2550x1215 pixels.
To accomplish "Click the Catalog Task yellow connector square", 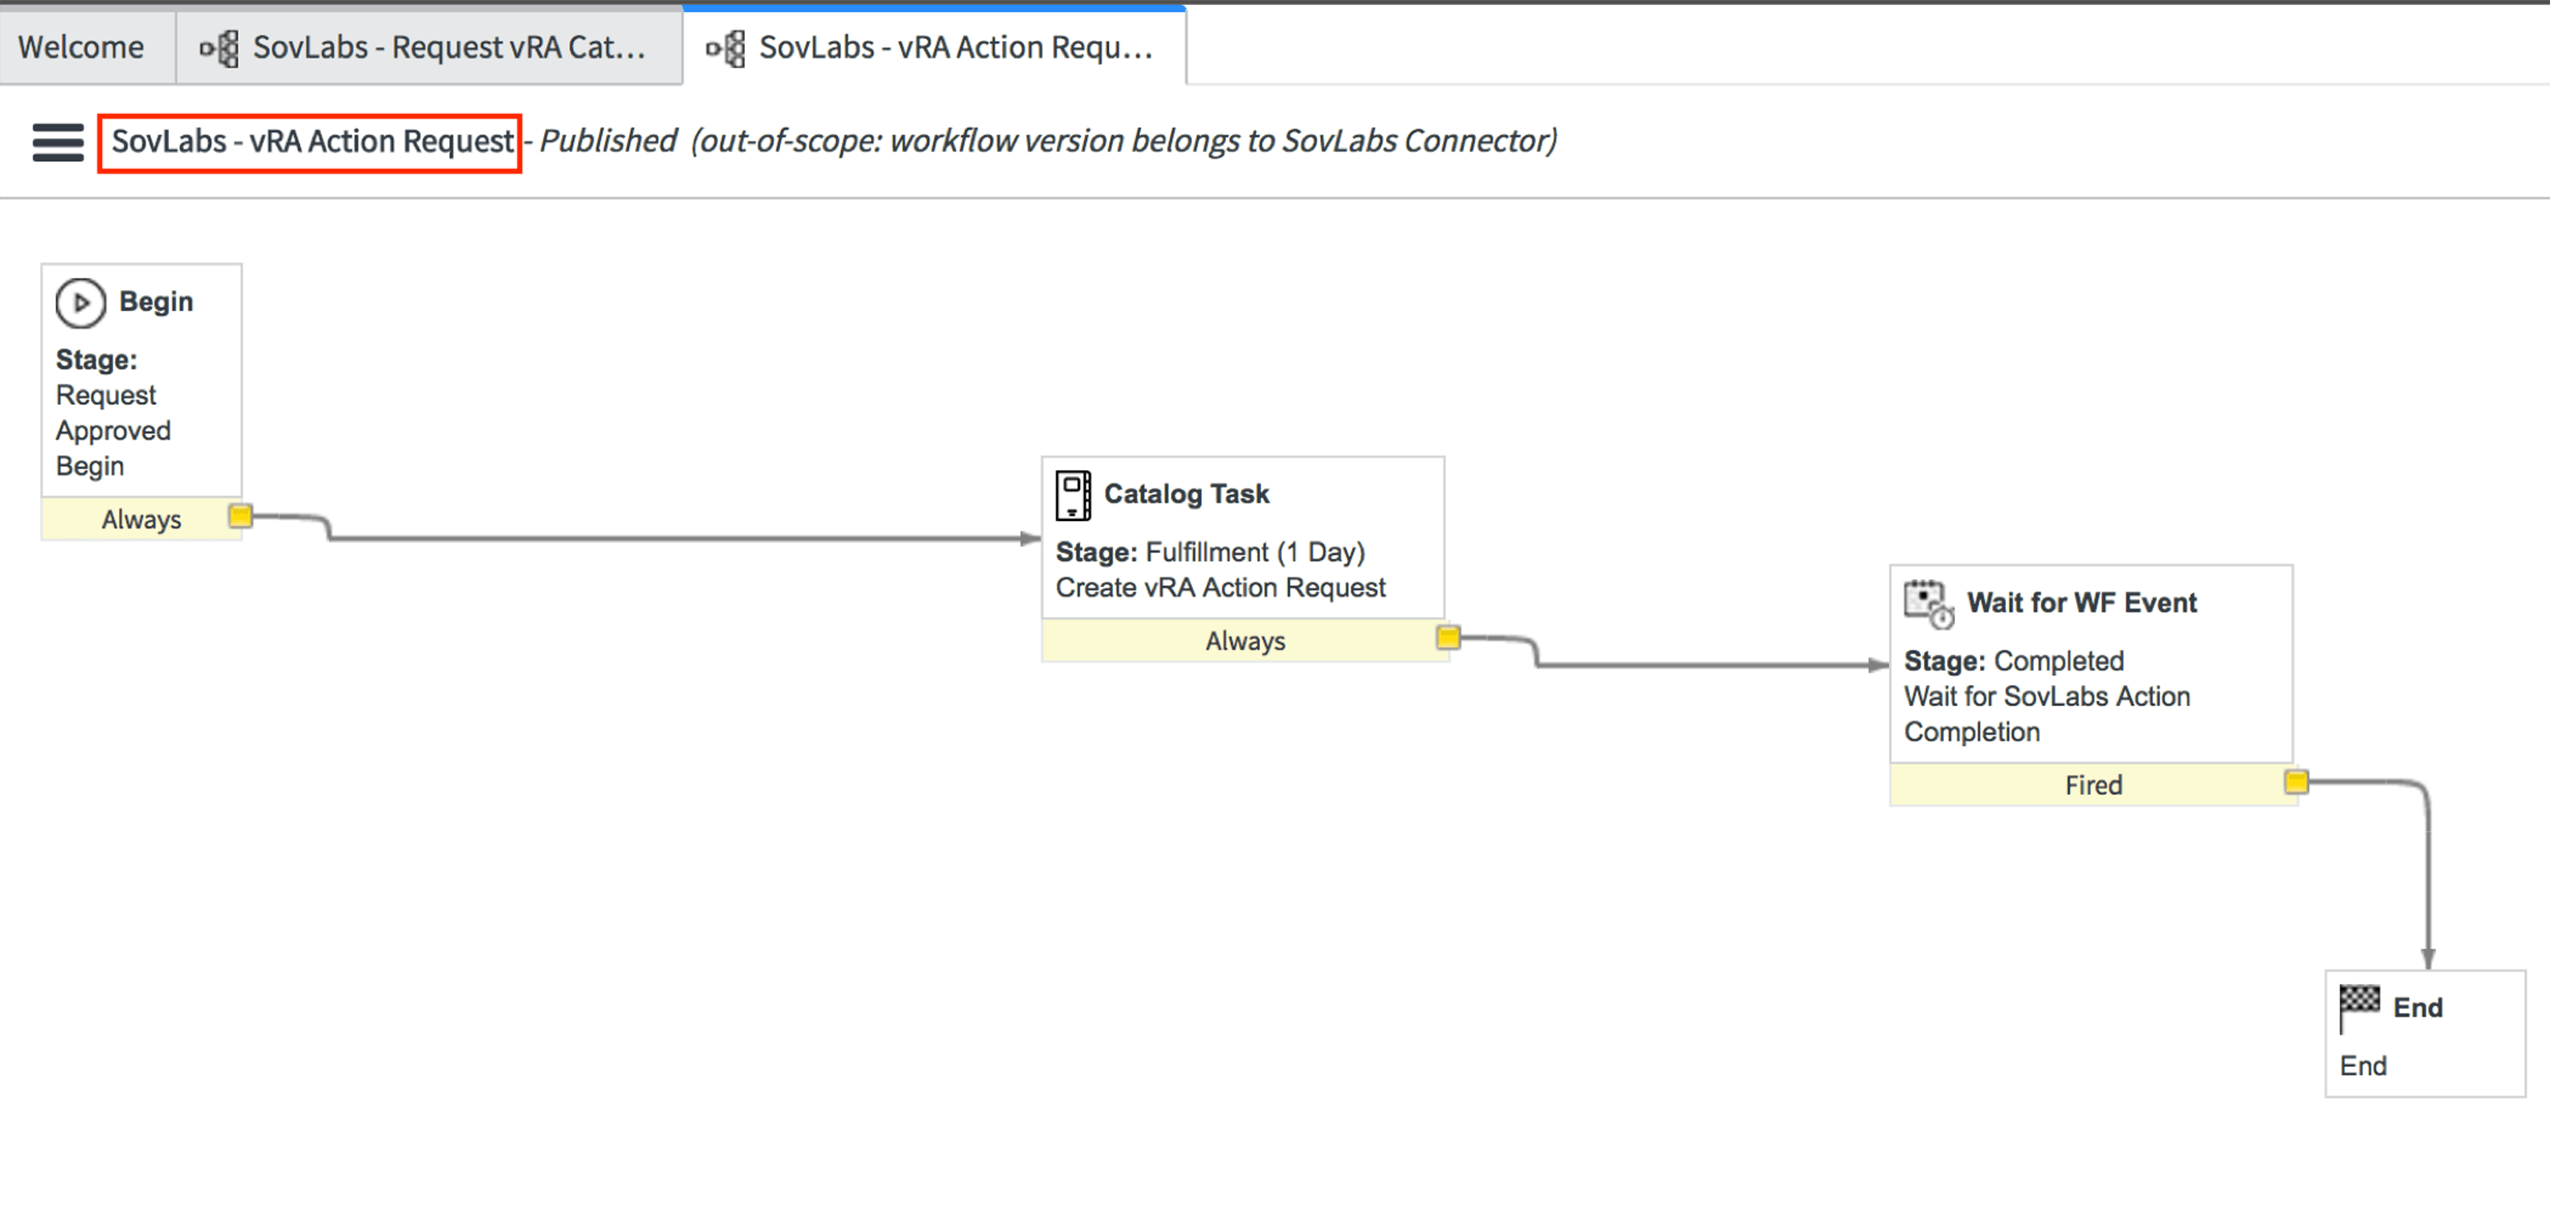I will pyautogui.click(x=1447, y=637).
